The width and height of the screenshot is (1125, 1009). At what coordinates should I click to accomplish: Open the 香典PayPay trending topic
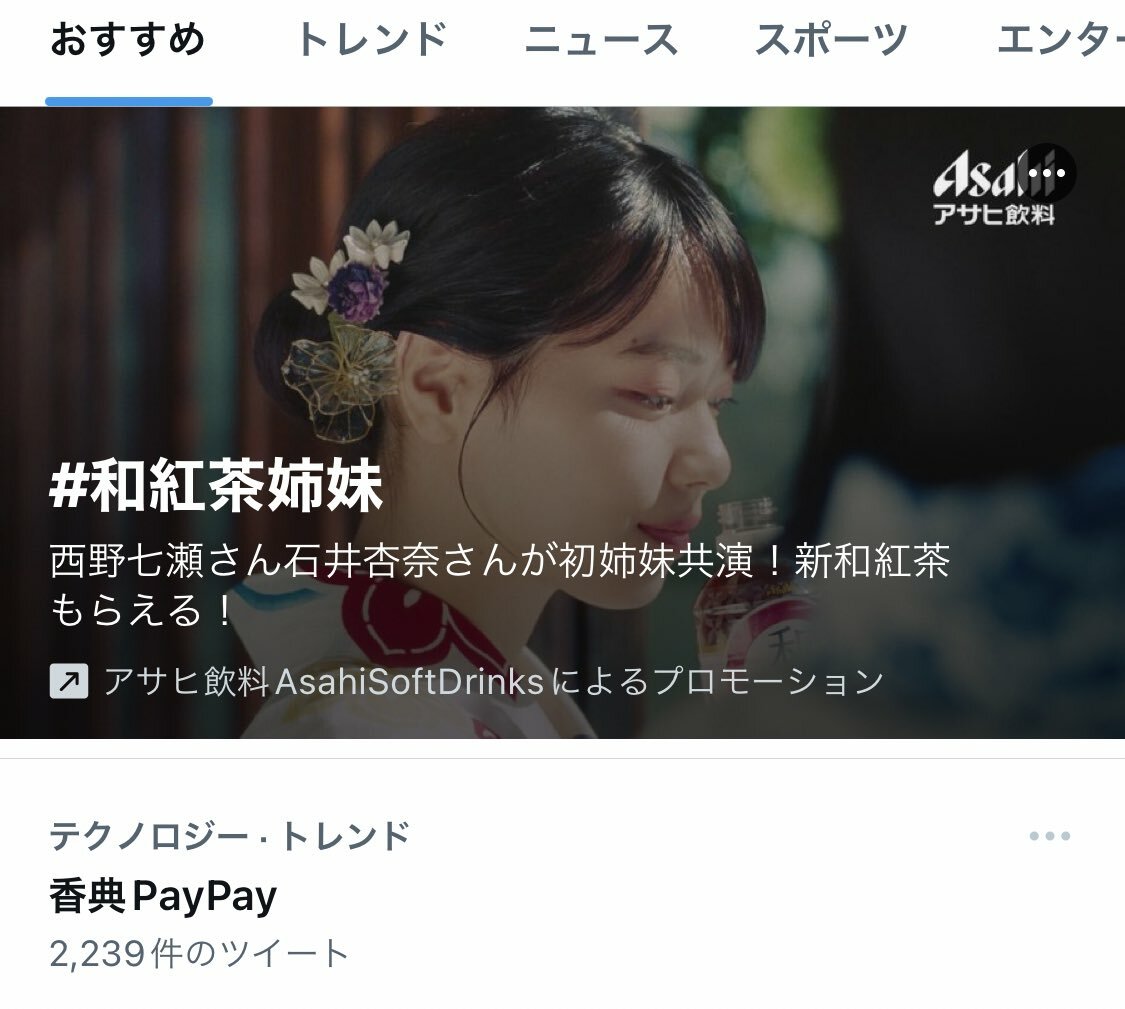[x=164, y=896]
